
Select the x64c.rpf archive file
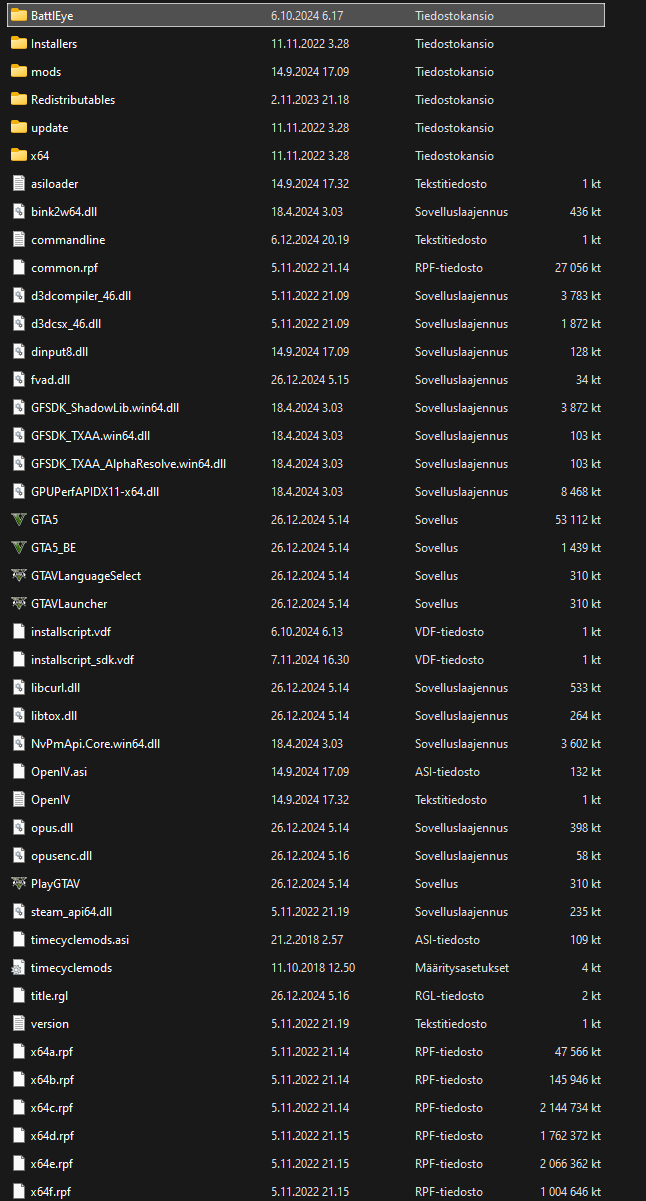[52, 1108]
